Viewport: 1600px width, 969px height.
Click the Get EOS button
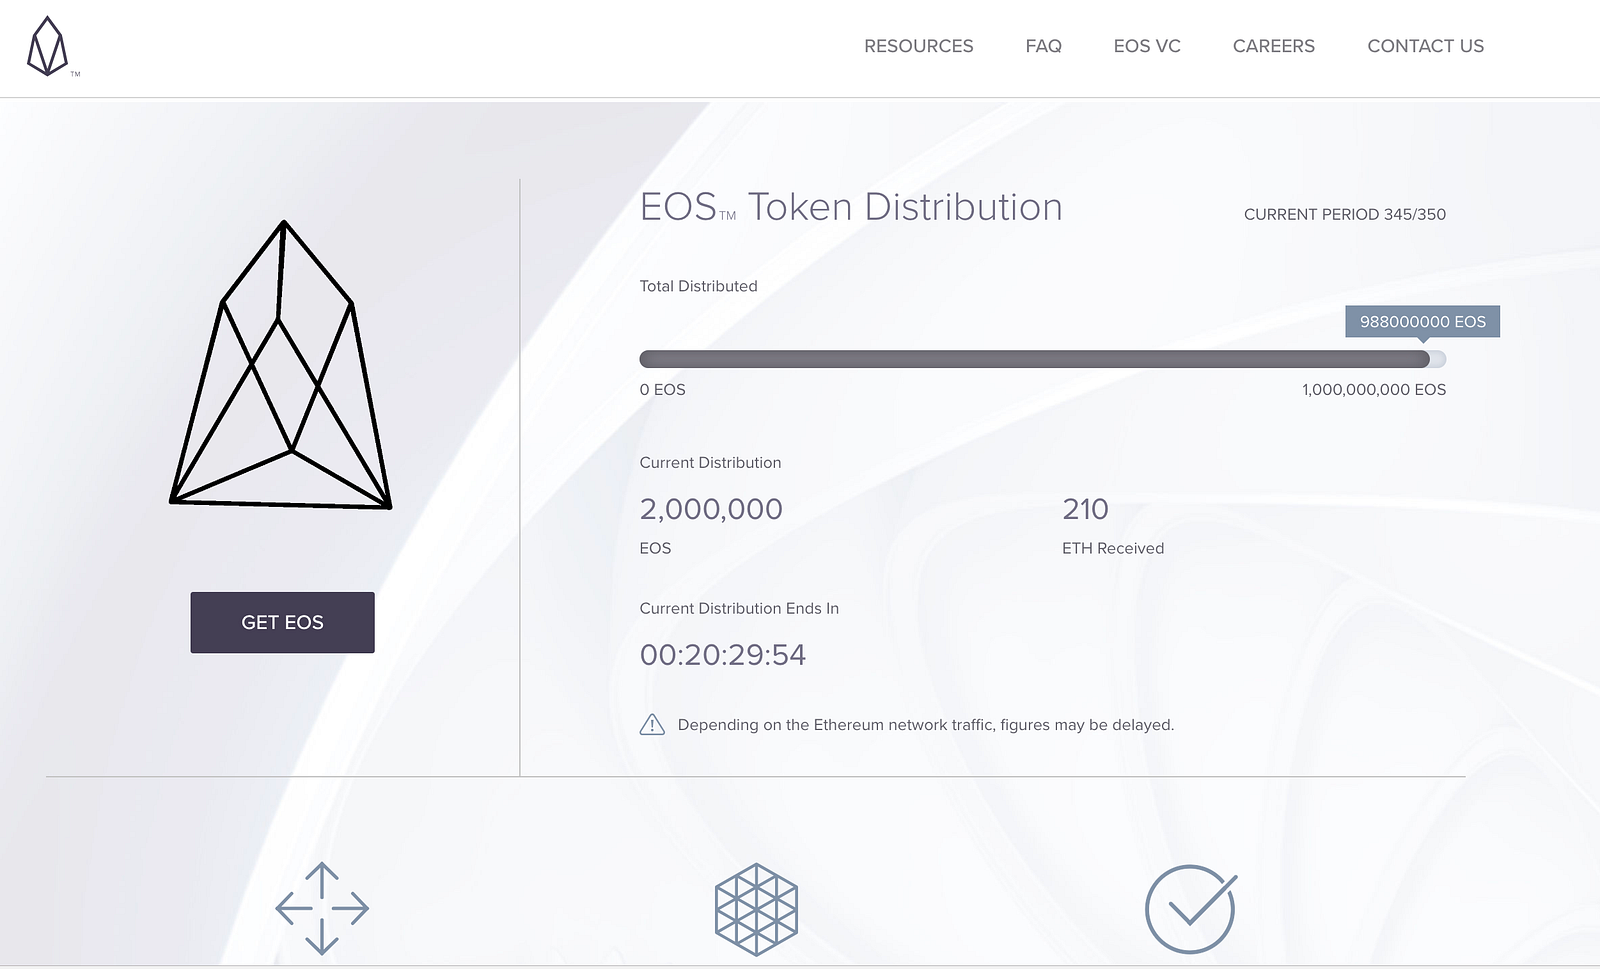(x=282, y=622)
